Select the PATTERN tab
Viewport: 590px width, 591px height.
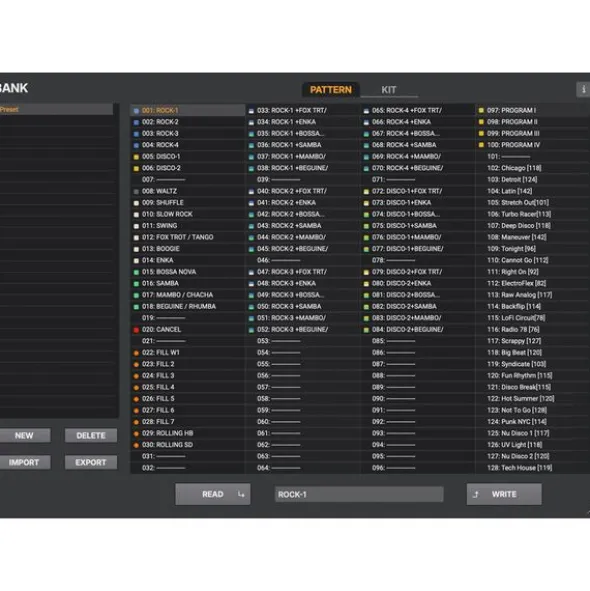[331, 90]
